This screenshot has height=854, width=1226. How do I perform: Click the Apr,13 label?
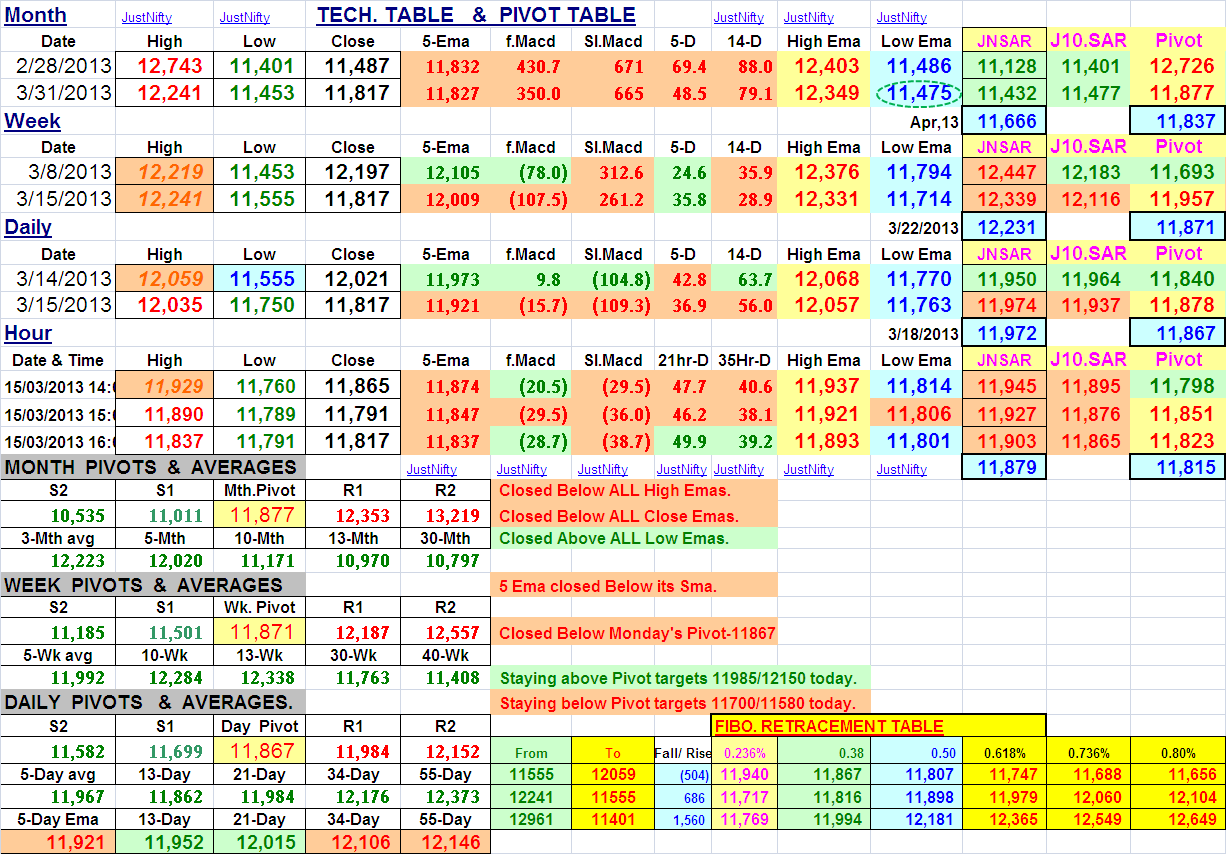point(935,121)
